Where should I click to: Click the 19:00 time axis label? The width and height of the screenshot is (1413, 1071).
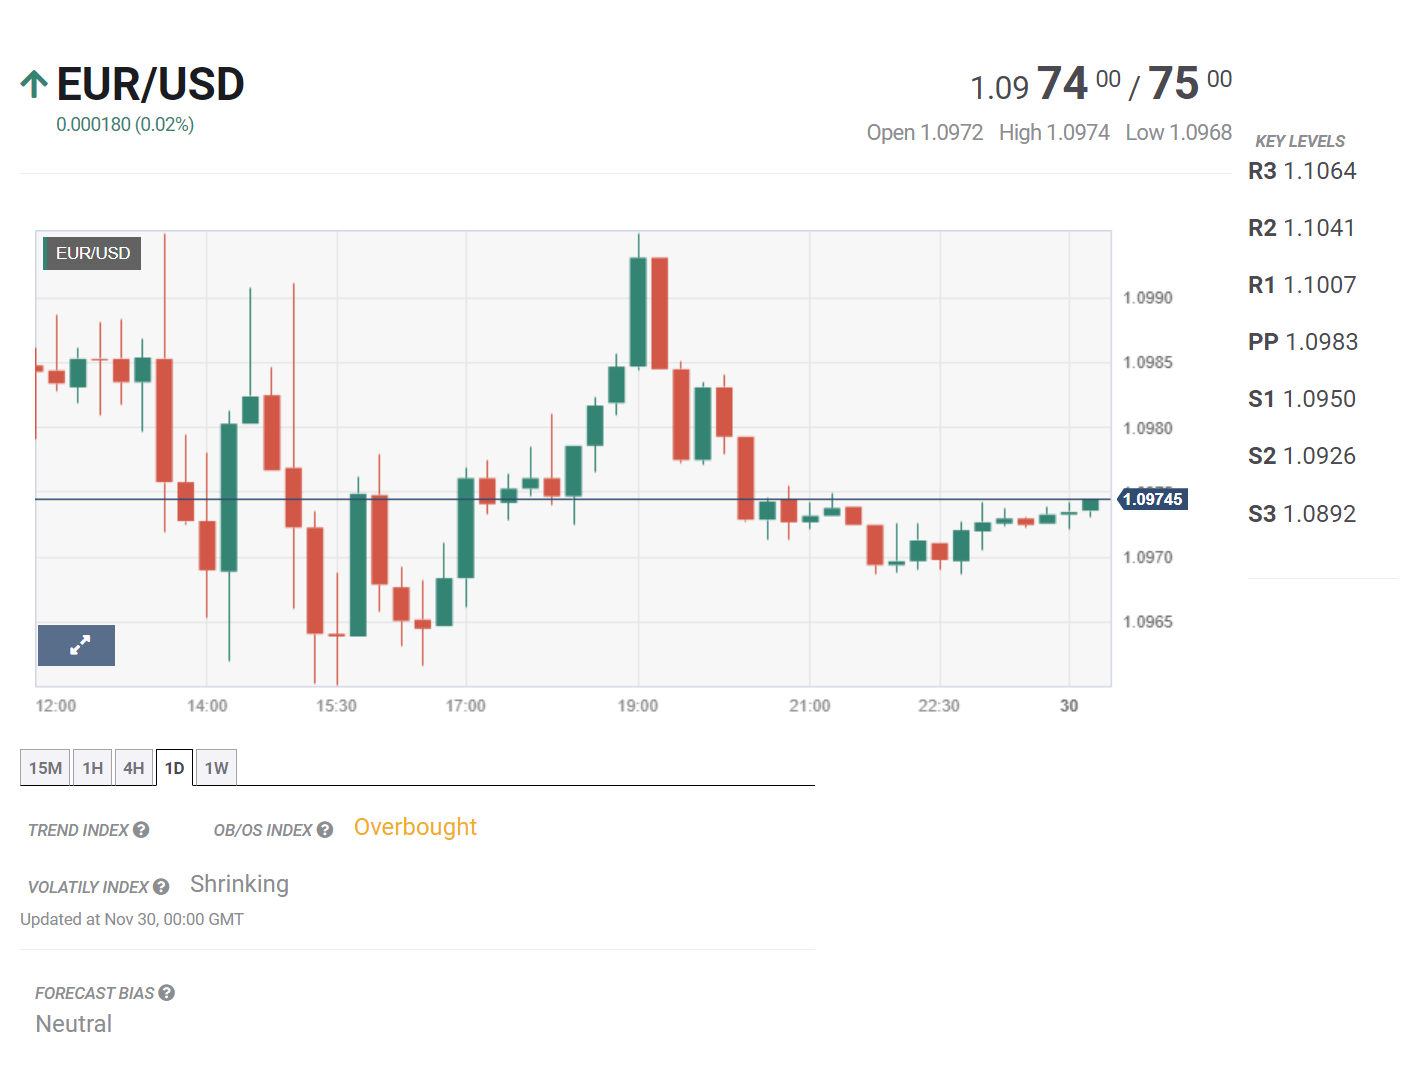[x=638, y=706]
